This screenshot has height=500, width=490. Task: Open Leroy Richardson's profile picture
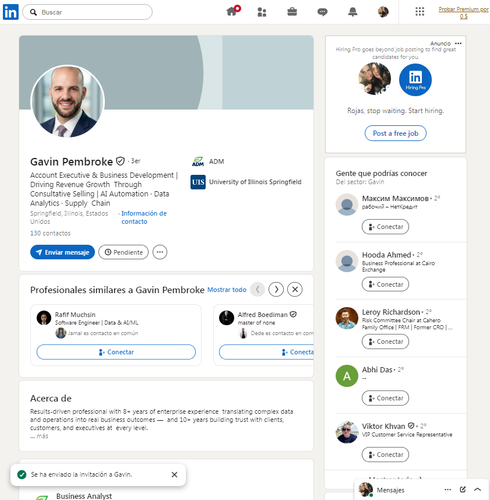click(347, 318)
